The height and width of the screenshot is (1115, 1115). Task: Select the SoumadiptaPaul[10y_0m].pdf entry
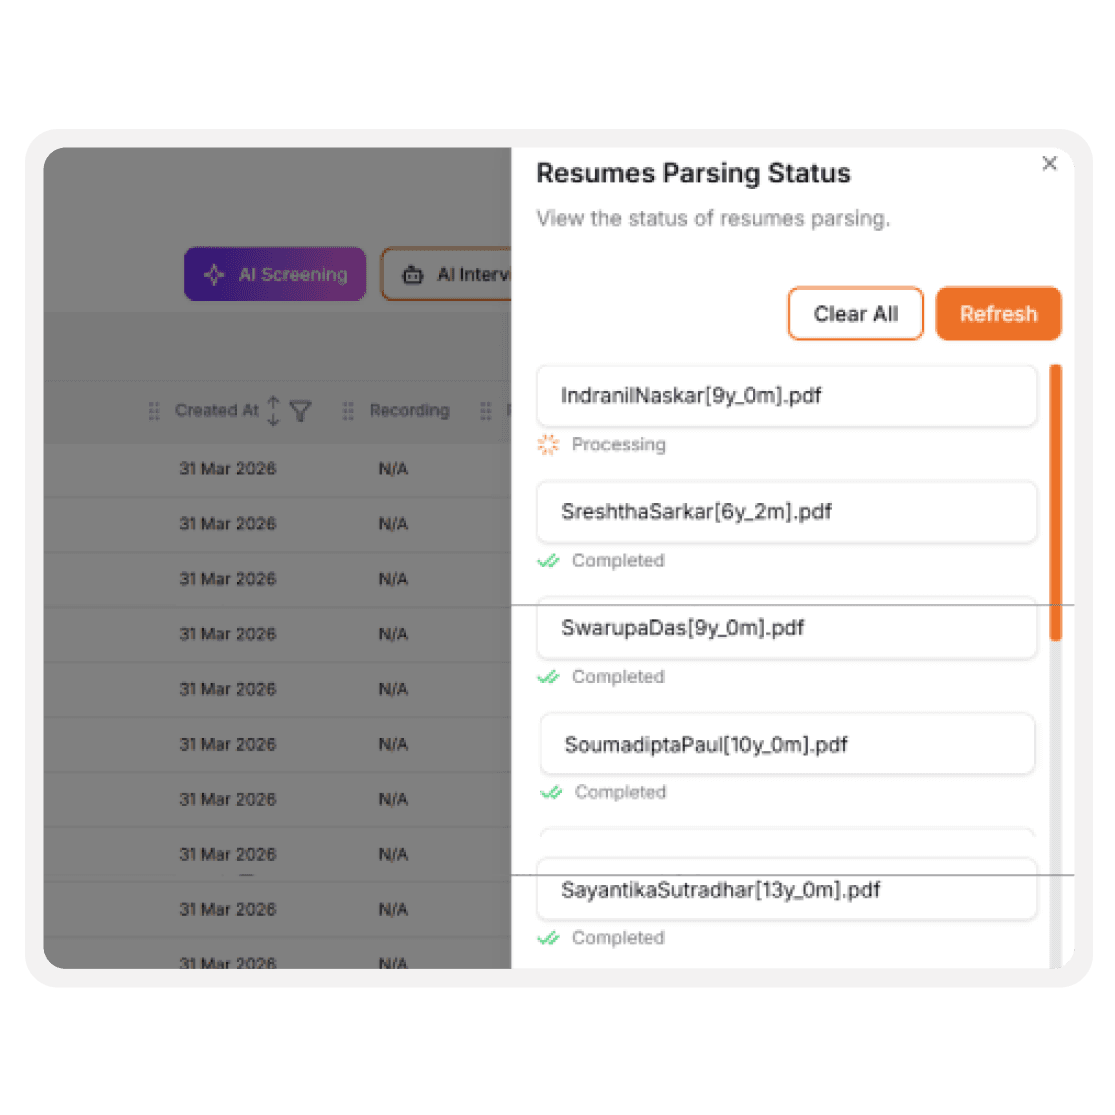(x=786, y=744)
